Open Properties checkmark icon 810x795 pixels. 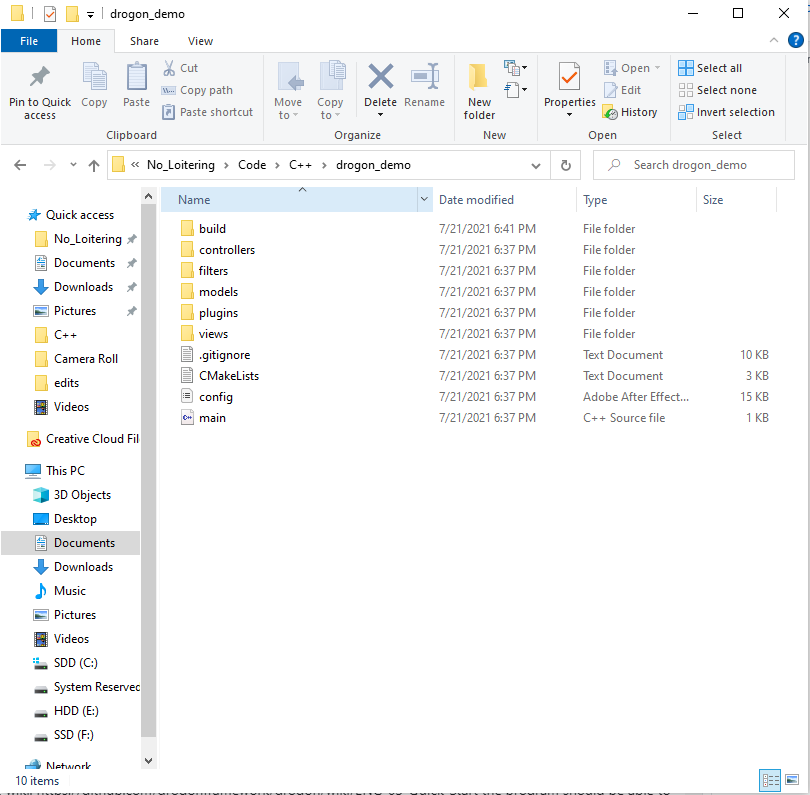tap(569, 76)
